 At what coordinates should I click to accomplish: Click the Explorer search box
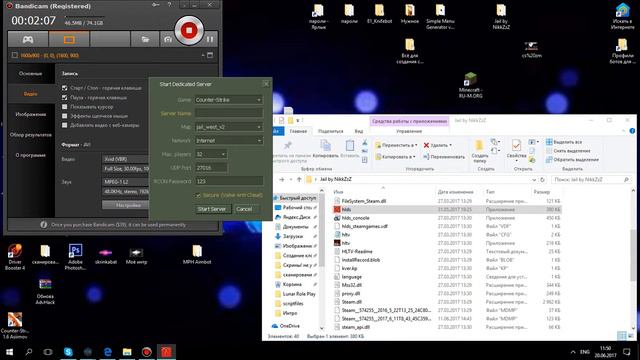point(590,180)
